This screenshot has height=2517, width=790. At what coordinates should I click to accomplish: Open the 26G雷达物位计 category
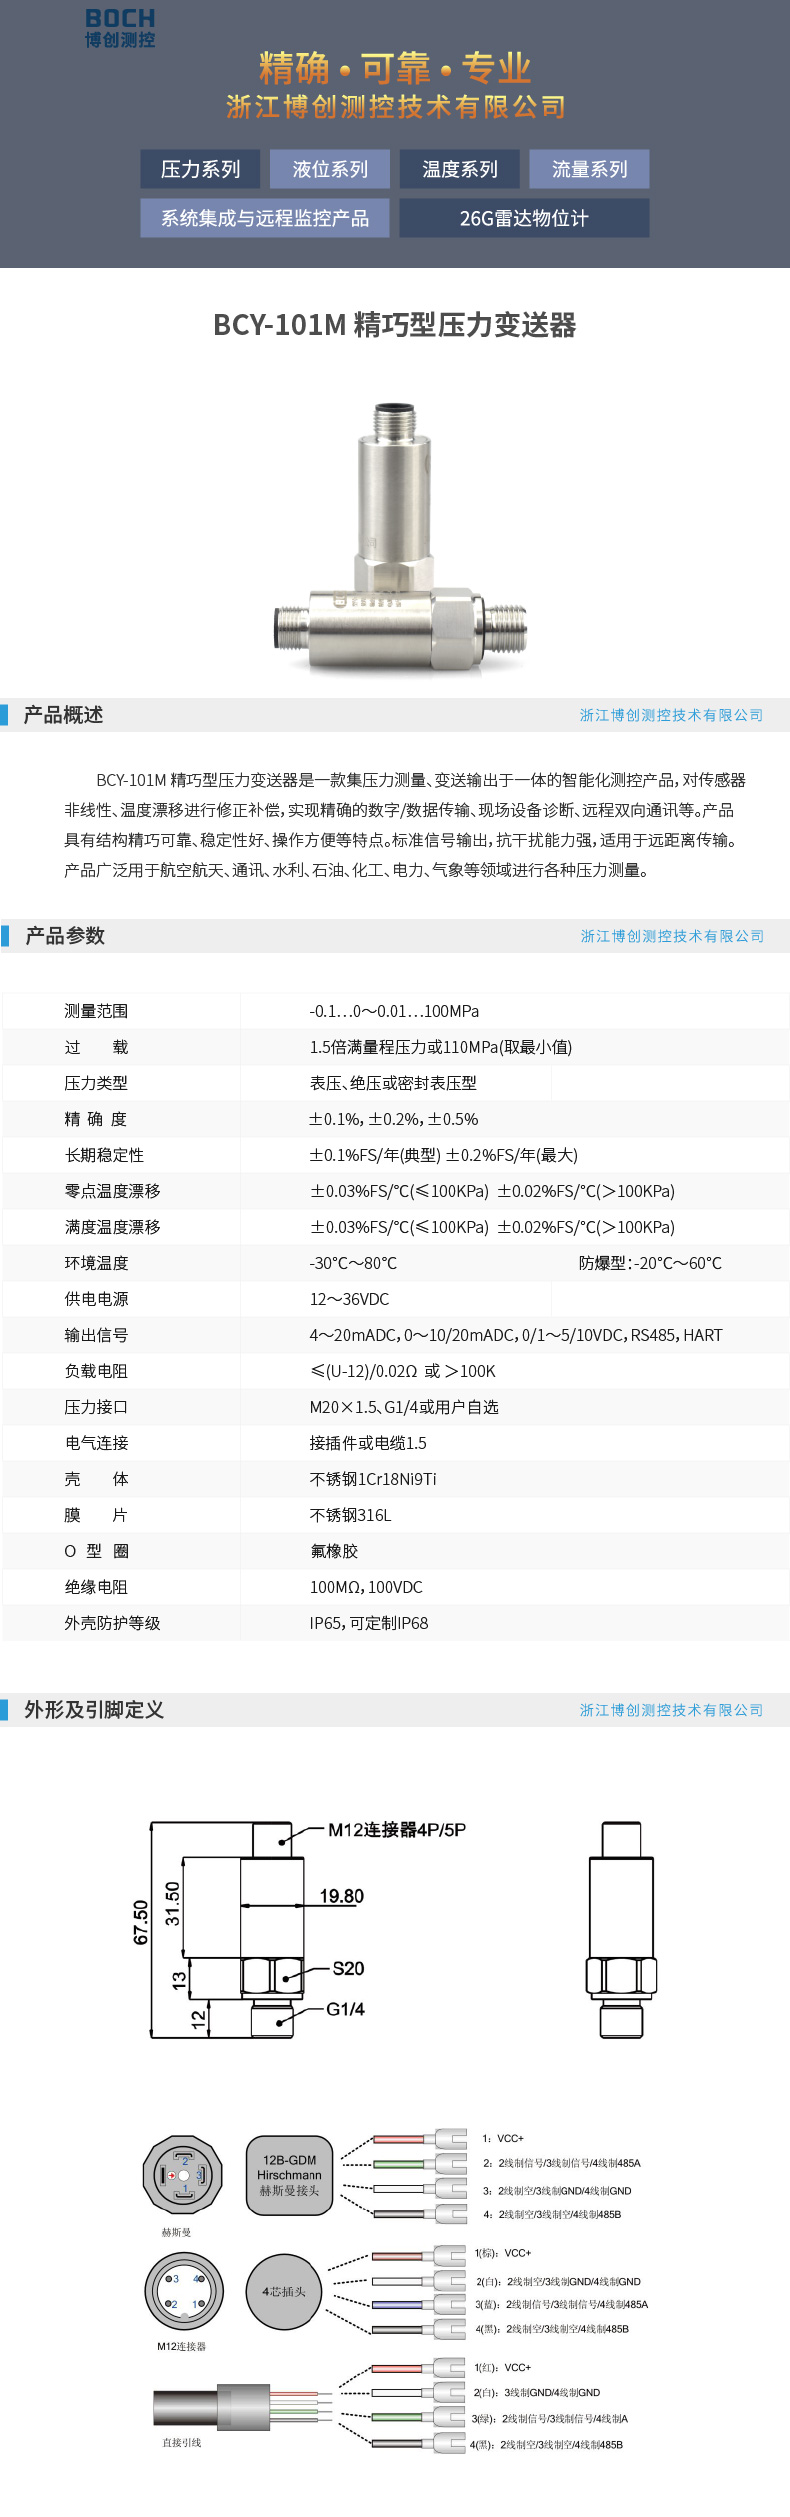[x=525, y=218]
